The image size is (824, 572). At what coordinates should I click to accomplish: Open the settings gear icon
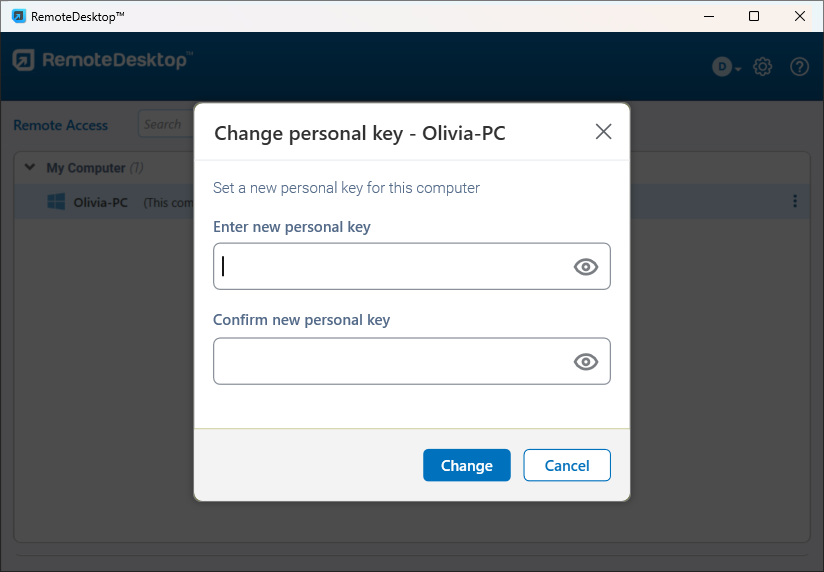[x=763, y=67]
